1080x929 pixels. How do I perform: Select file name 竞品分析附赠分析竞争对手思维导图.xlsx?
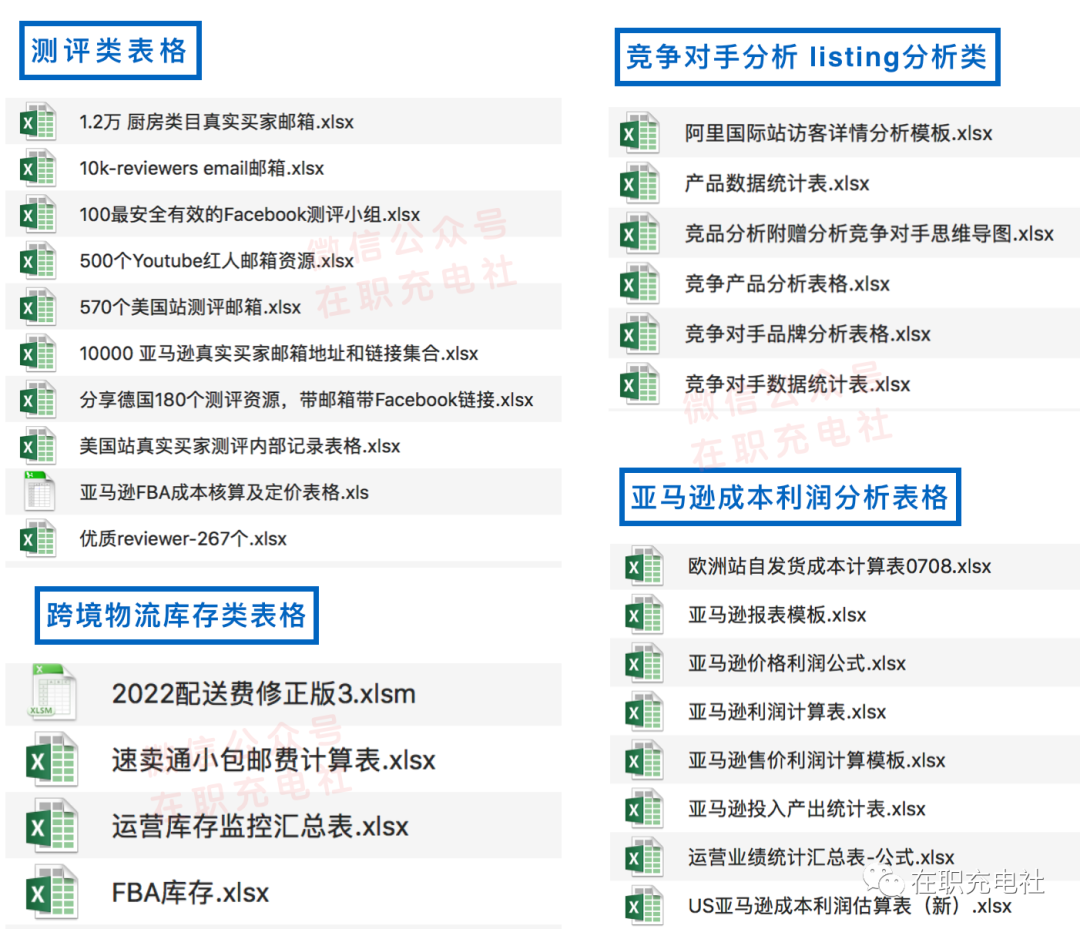coord(869,233)
